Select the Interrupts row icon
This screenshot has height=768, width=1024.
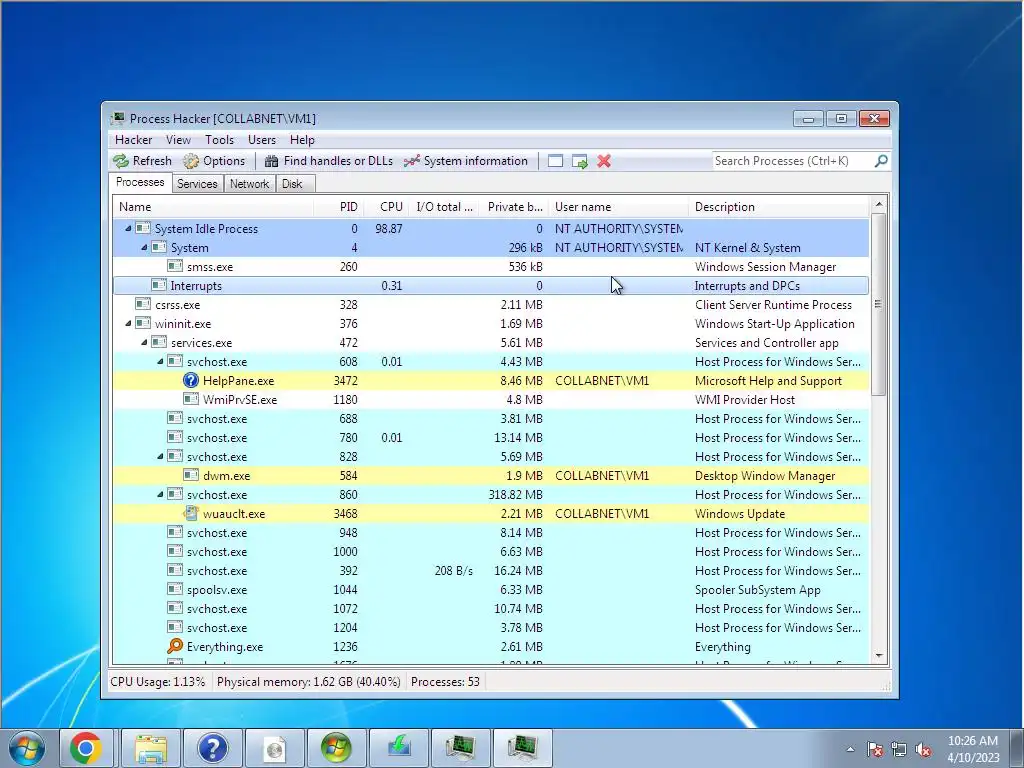point(159,285)
